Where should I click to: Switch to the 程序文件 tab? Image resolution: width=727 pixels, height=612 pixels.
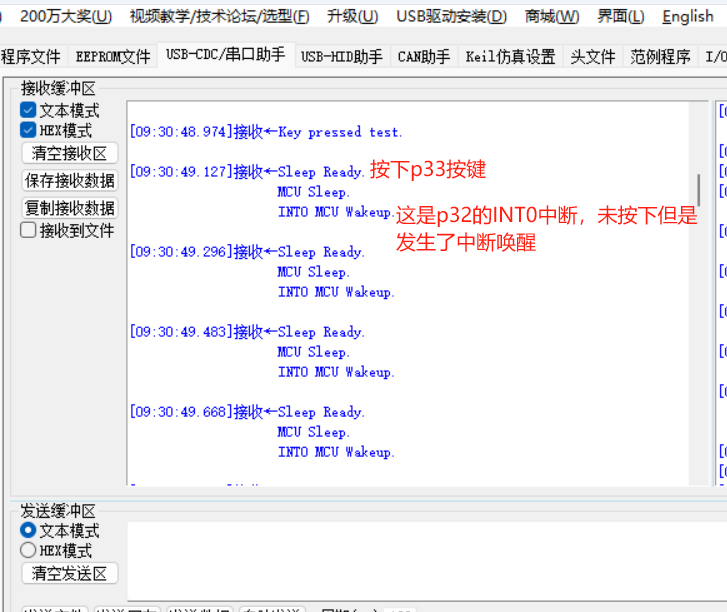[x=32, y=57]
